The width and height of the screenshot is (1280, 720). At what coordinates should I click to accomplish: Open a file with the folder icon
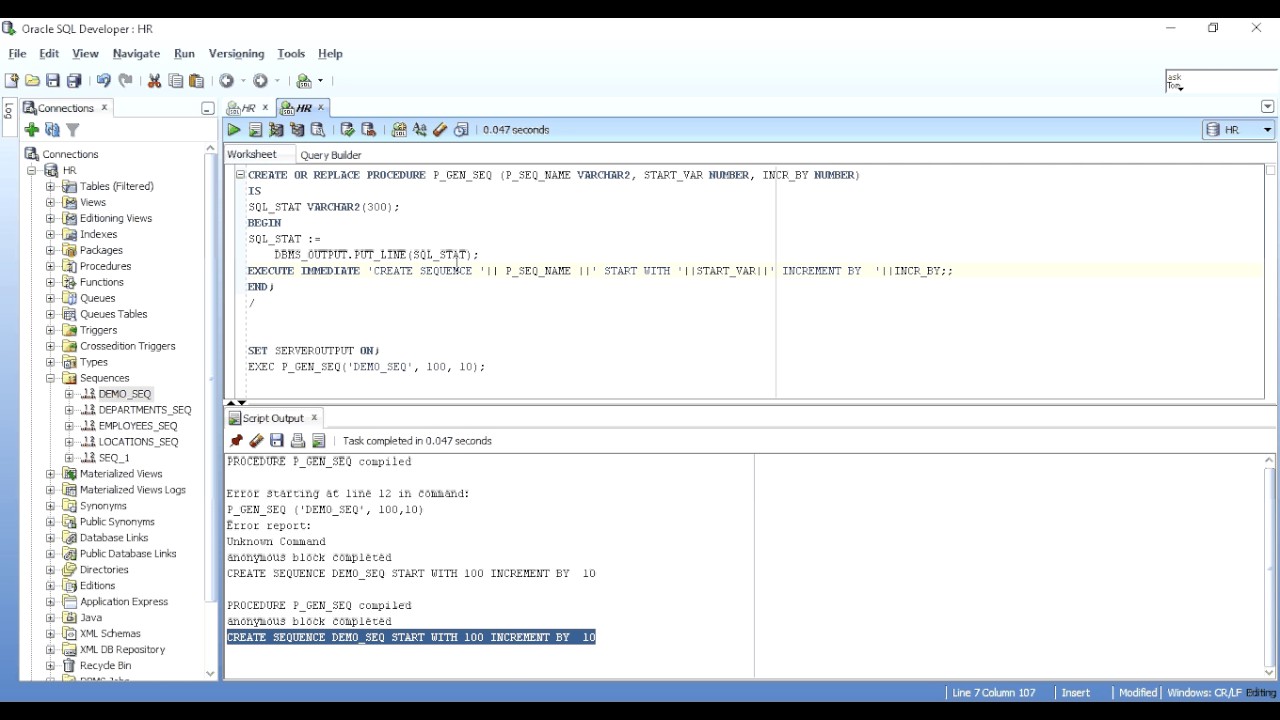click(x=32, y=81)
